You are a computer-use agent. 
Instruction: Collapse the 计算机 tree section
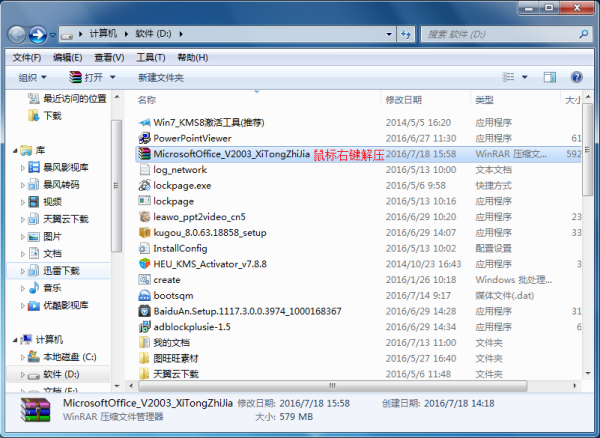15,340
